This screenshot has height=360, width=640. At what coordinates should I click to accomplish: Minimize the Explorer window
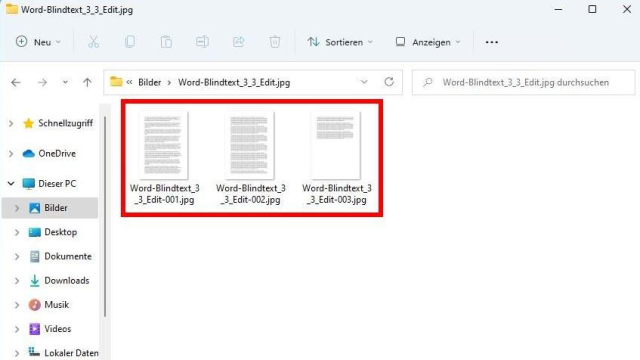coord(558,9)
